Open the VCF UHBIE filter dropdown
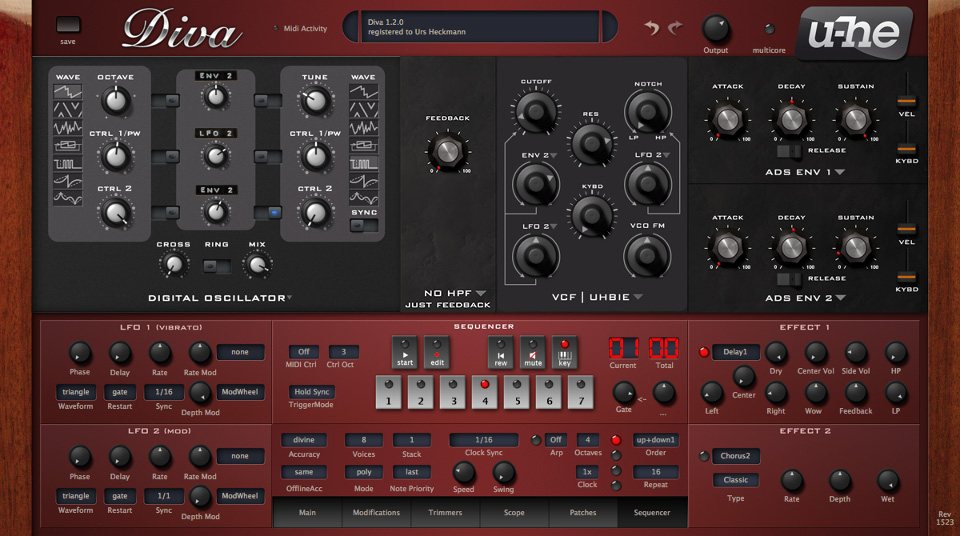This screenshot has height=536, width=960. [x=597, y=297]
